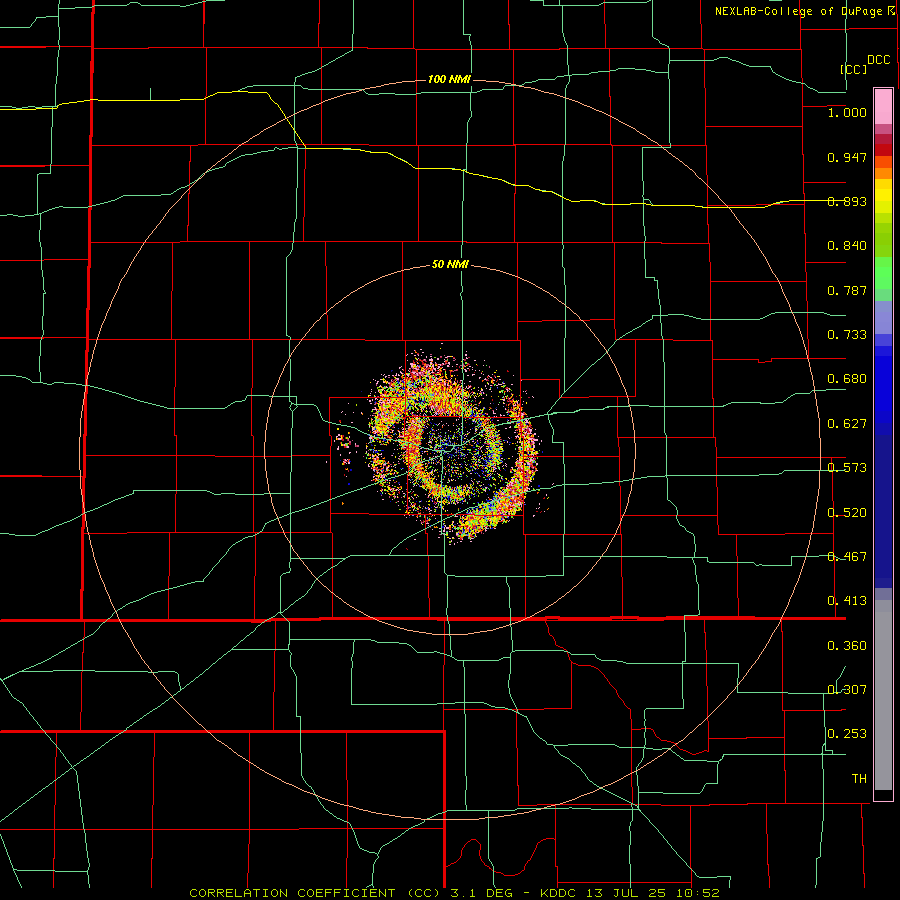
Task: Click the 0.573 scale value
Action: coord(847,468)
